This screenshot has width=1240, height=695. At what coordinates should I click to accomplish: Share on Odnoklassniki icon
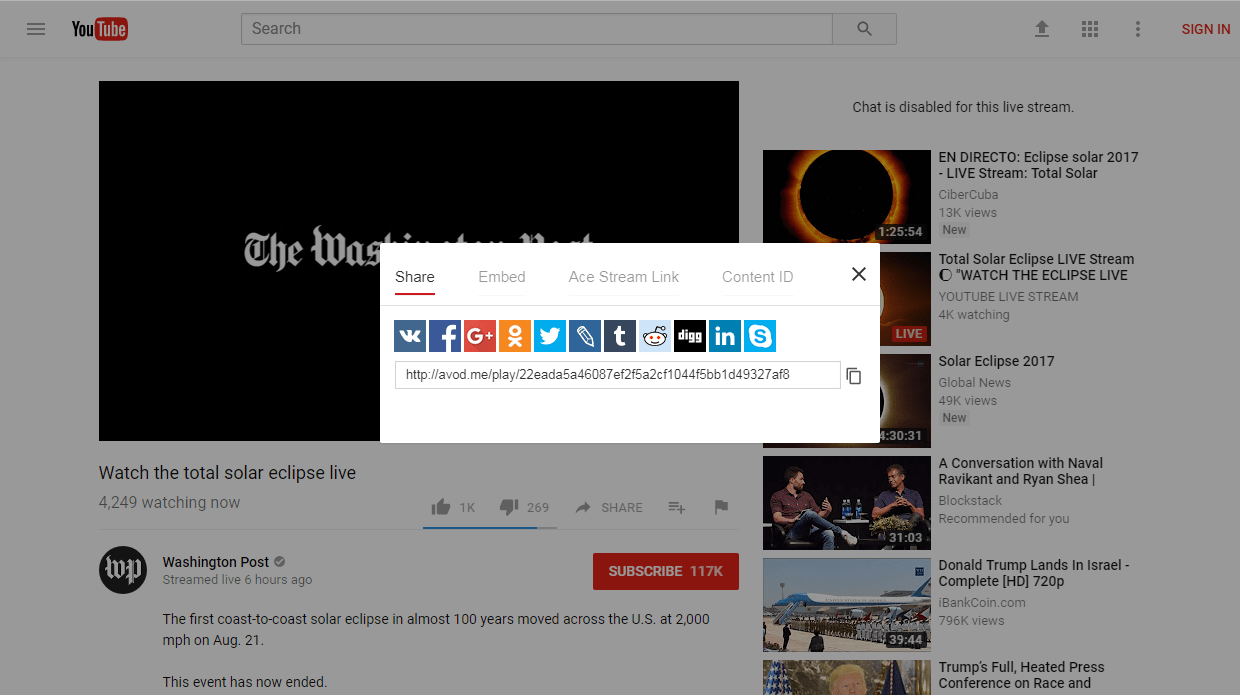[515, 336]
